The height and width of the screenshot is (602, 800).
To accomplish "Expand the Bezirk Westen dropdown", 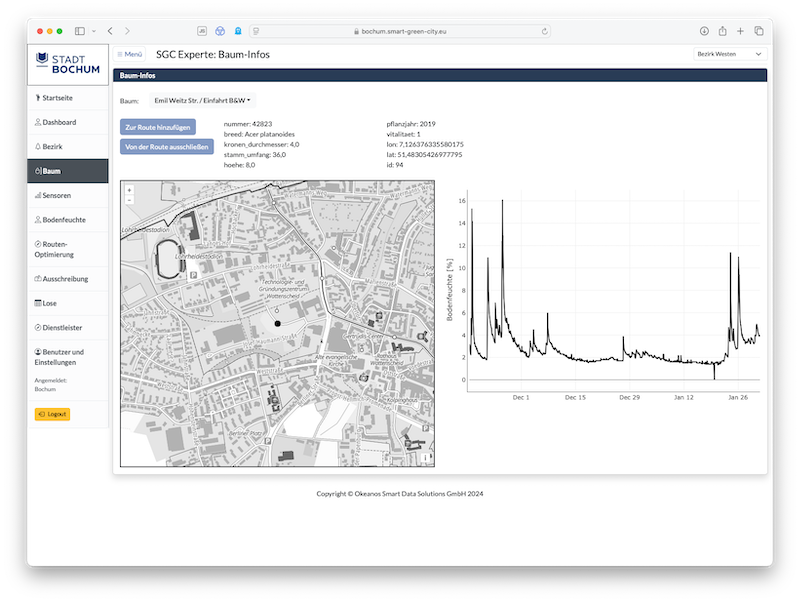I will [729, 54].
